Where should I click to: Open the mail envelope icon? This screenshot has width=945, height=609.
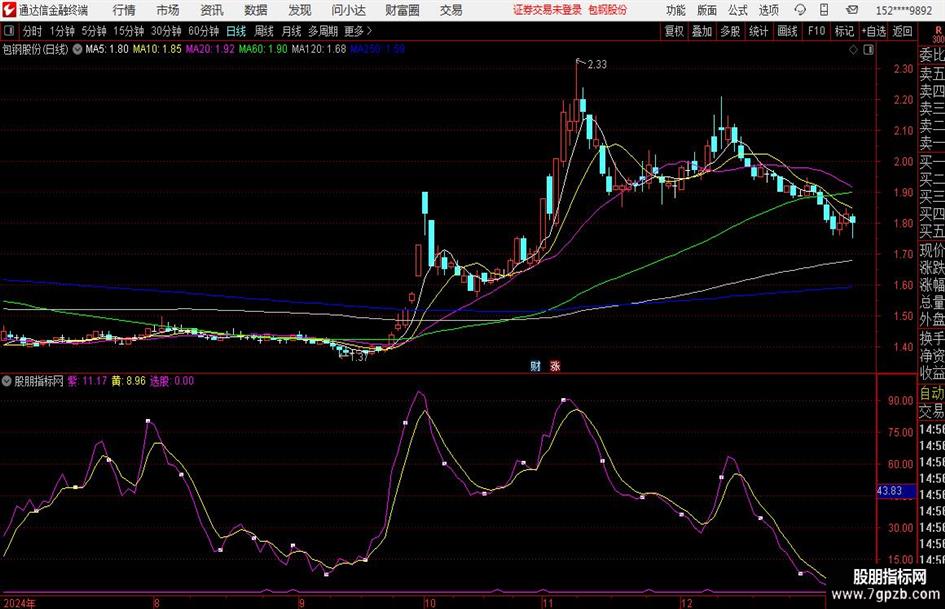coord(852,10)
